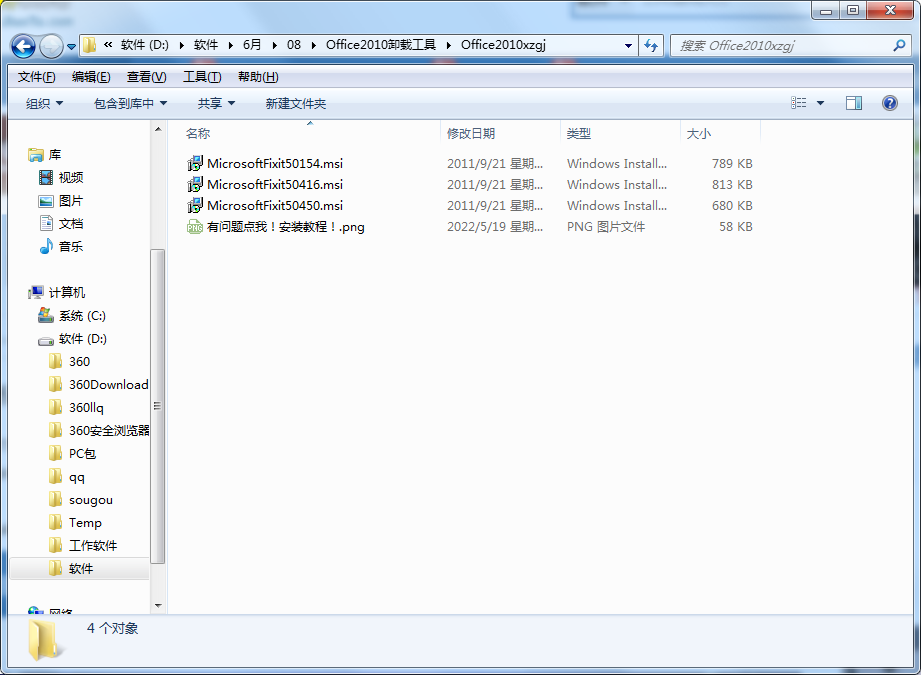Image resolution: width=921 pixels, height=675 pixels.
Task: Change view using the view icon
Action: pos(798,103)
